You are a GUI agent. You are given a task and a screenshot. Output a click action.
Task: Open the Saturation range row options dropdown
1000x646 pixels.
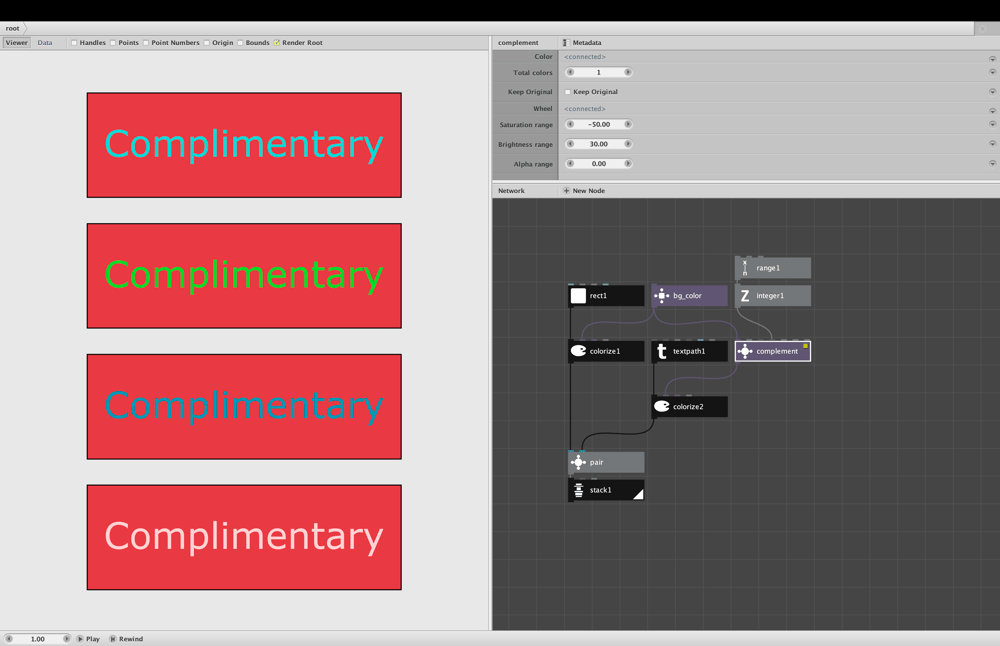tap(992, 124)
